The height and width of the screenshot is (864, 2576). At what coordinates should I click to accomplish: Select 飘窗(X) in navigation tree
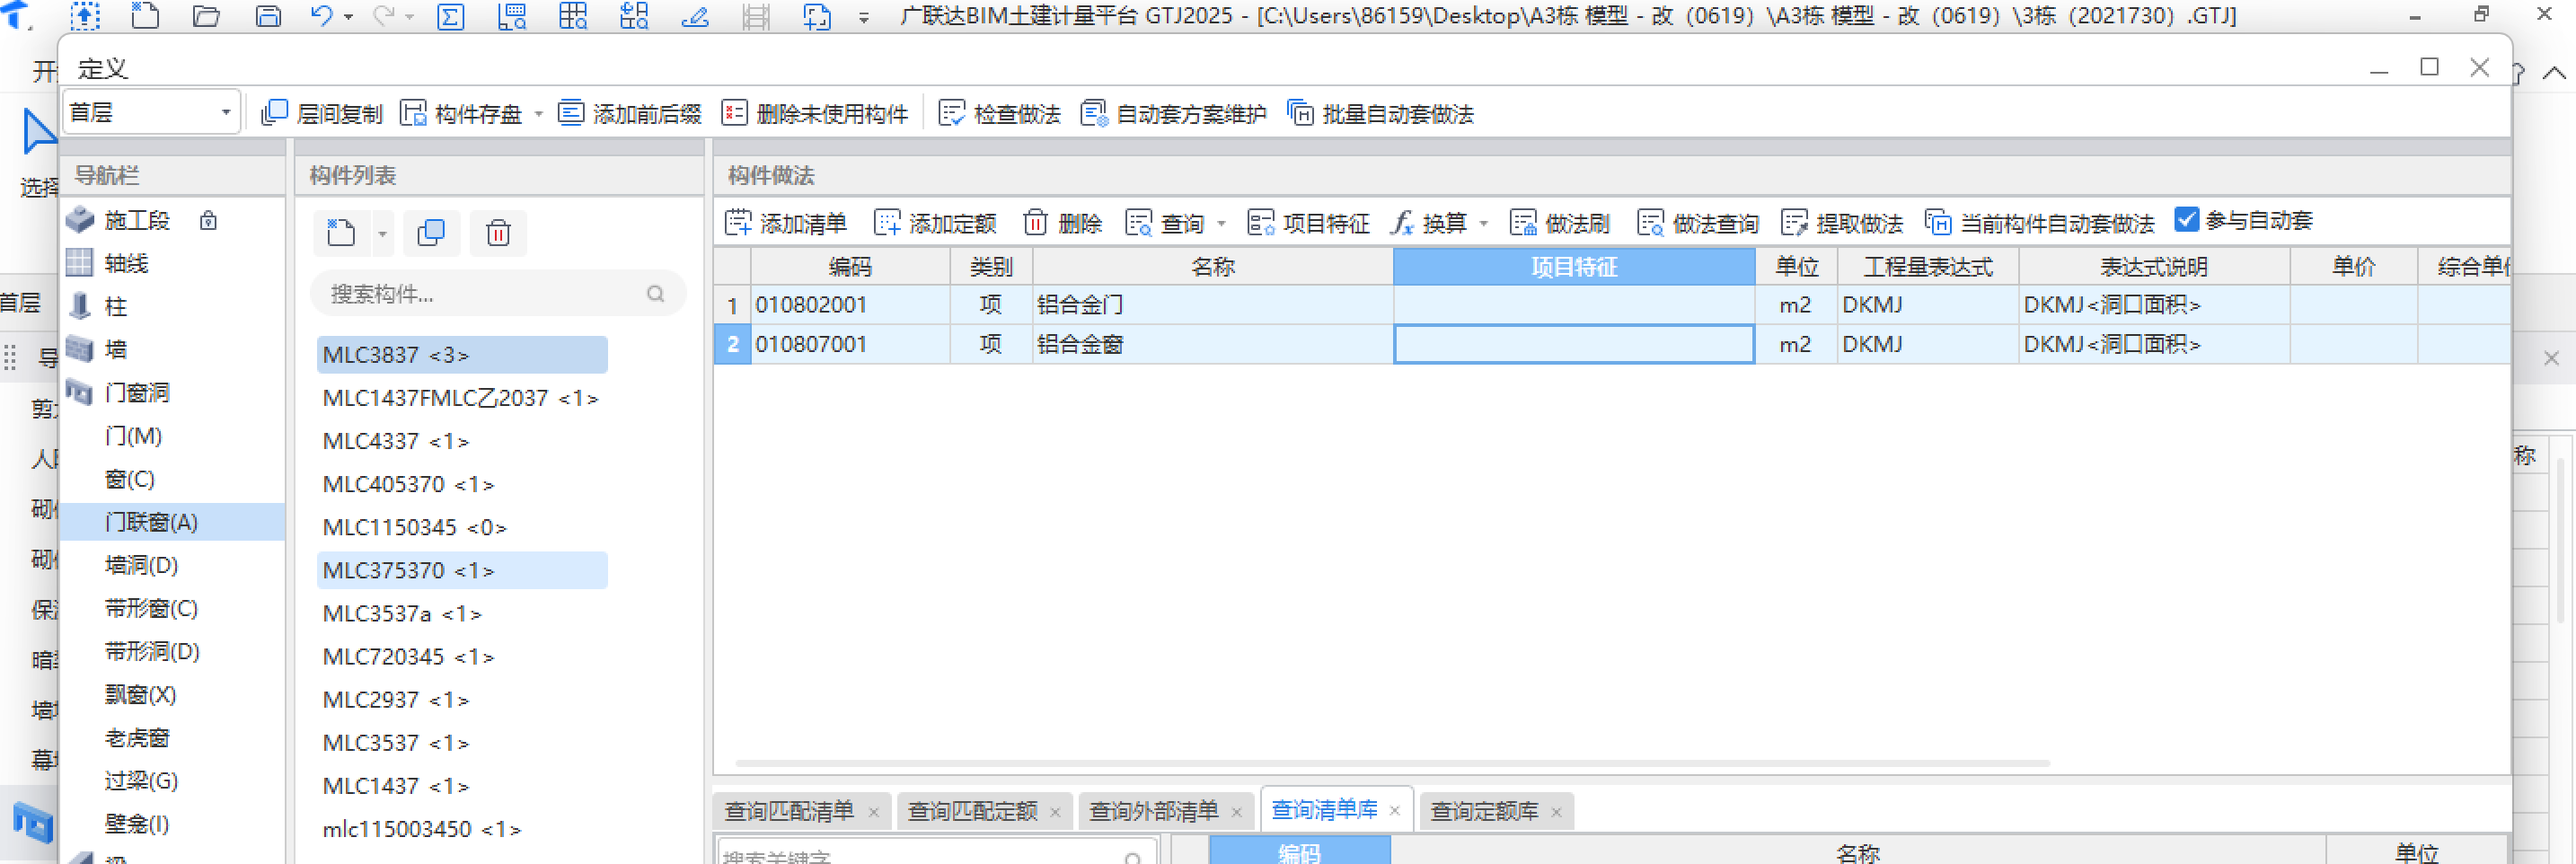point(140,694)
